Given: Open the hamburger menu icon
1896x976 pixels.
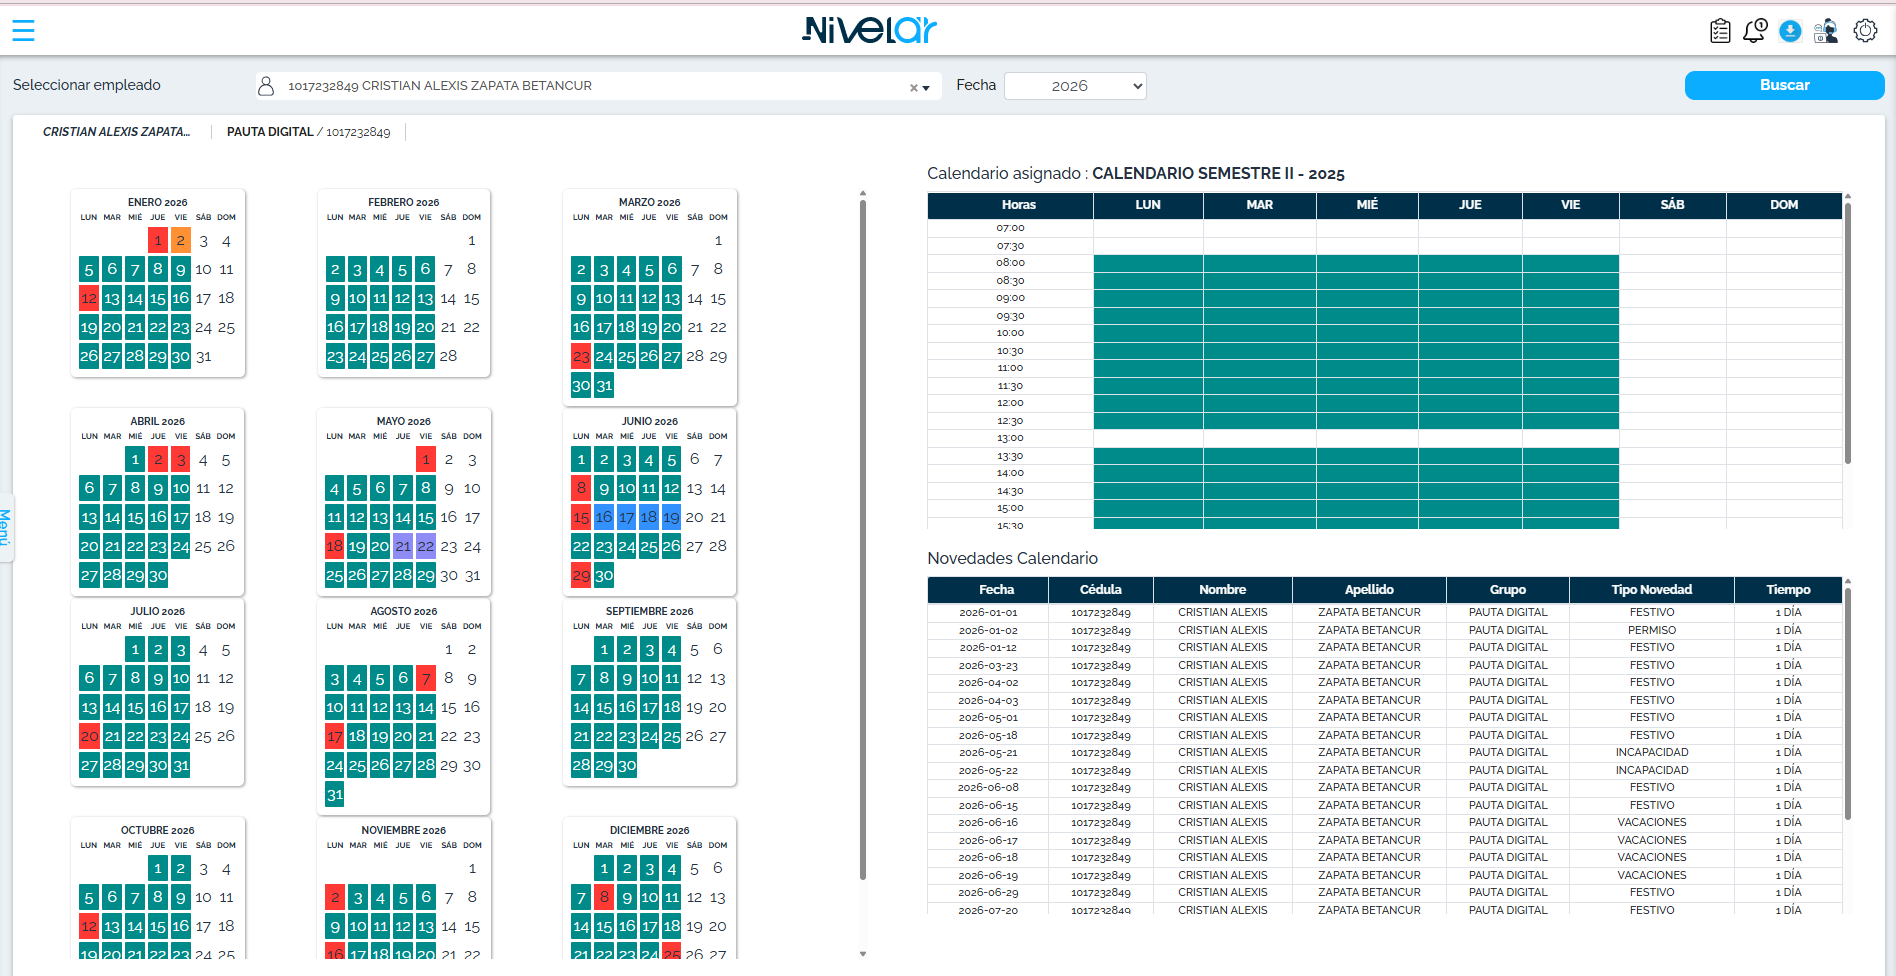Looking at the screenshot, I should [23, 31].
